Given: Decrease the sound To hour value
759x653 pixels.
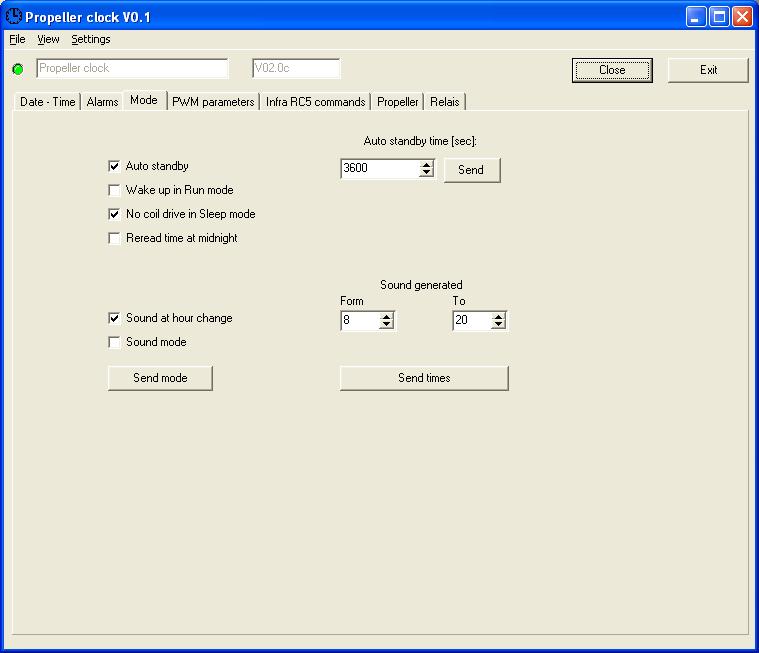Looking at the screenshot, I should [x=499, y=325].
